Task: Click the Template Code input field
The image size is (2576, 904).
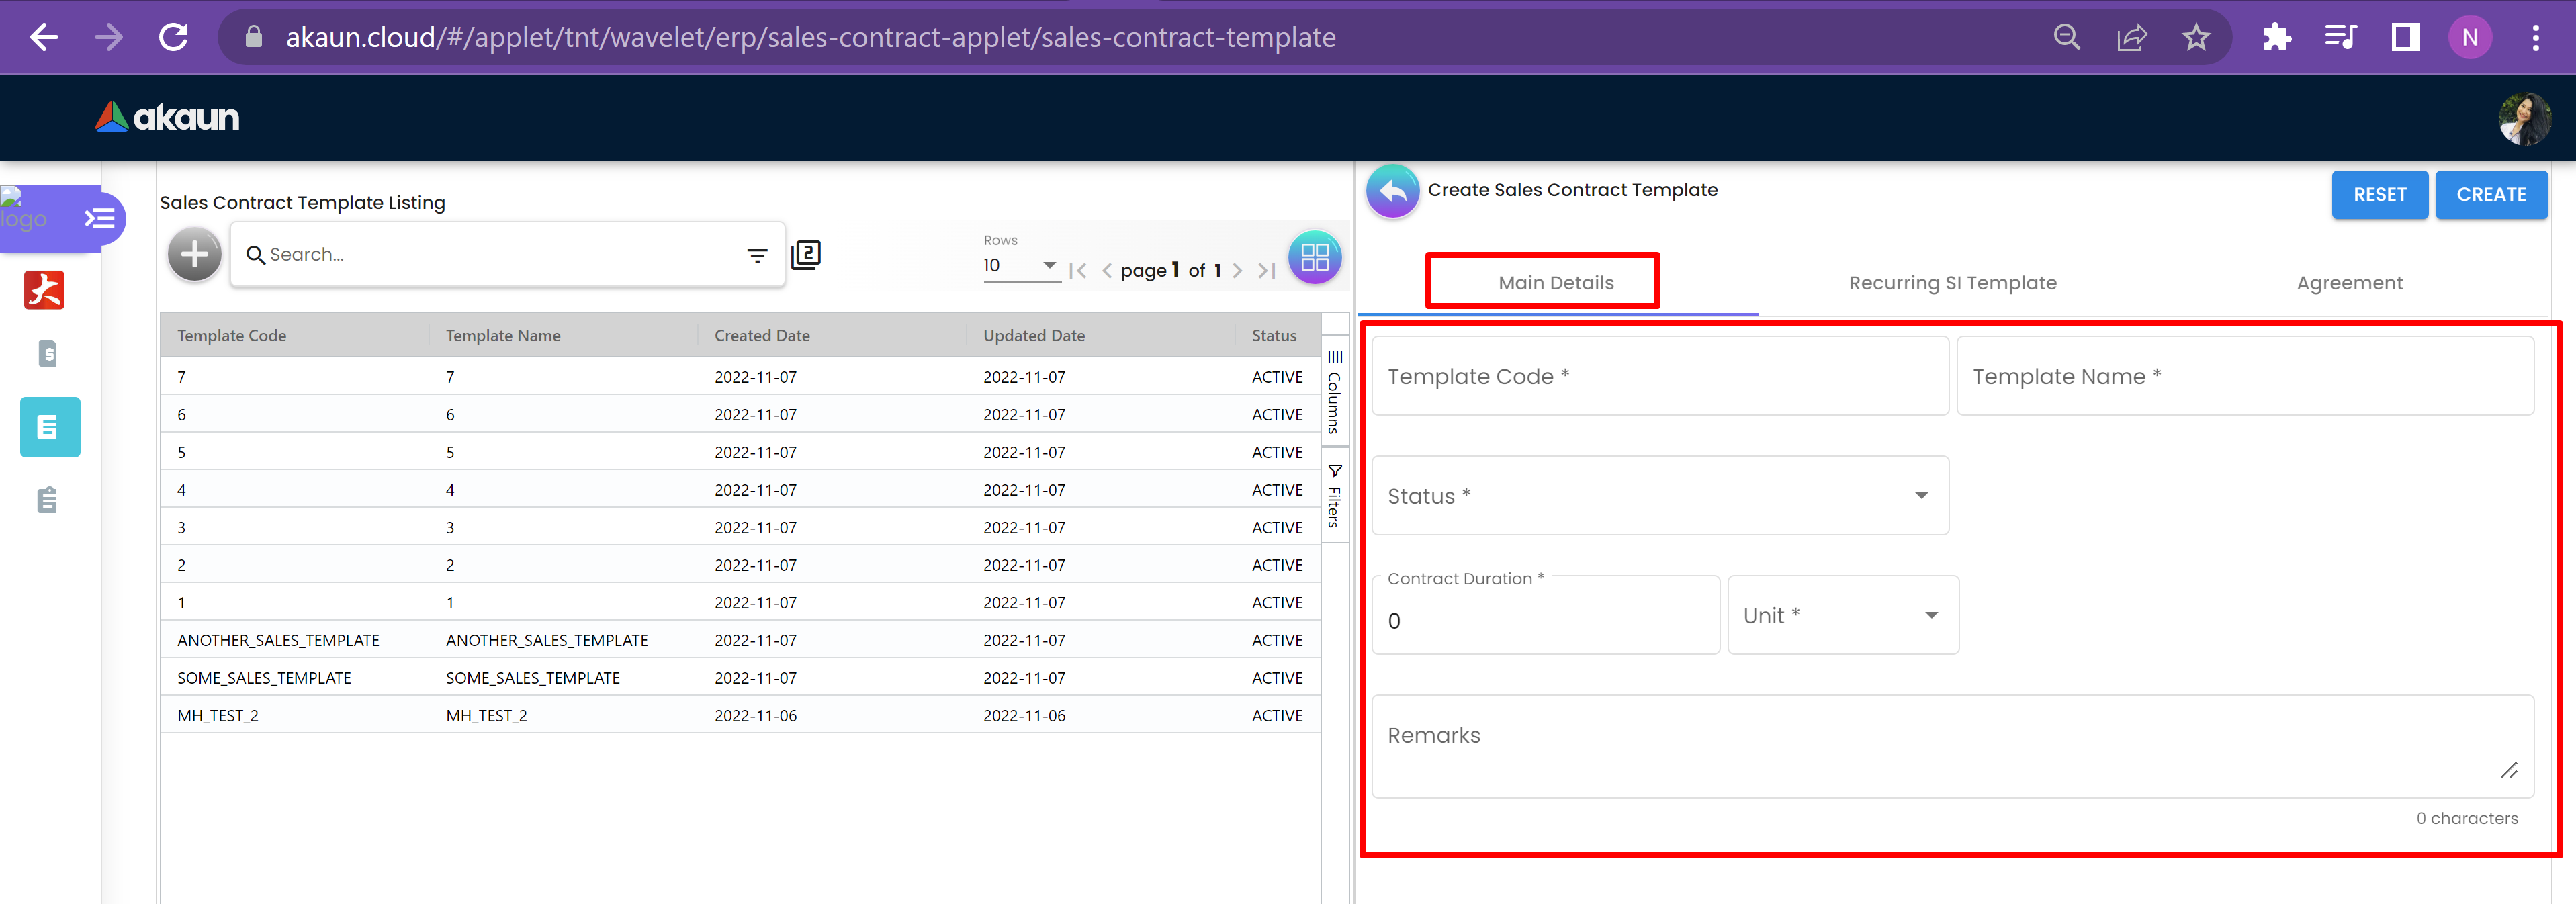Action: (x=1659, y=377)
